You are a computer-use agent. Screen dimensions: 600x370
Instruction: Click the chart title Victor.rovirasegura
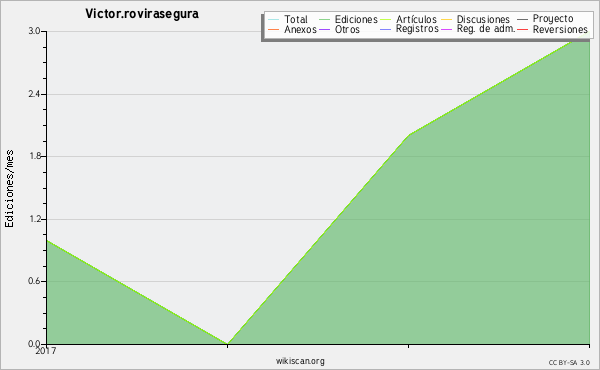pyautogui.click(x=142, y=14)
